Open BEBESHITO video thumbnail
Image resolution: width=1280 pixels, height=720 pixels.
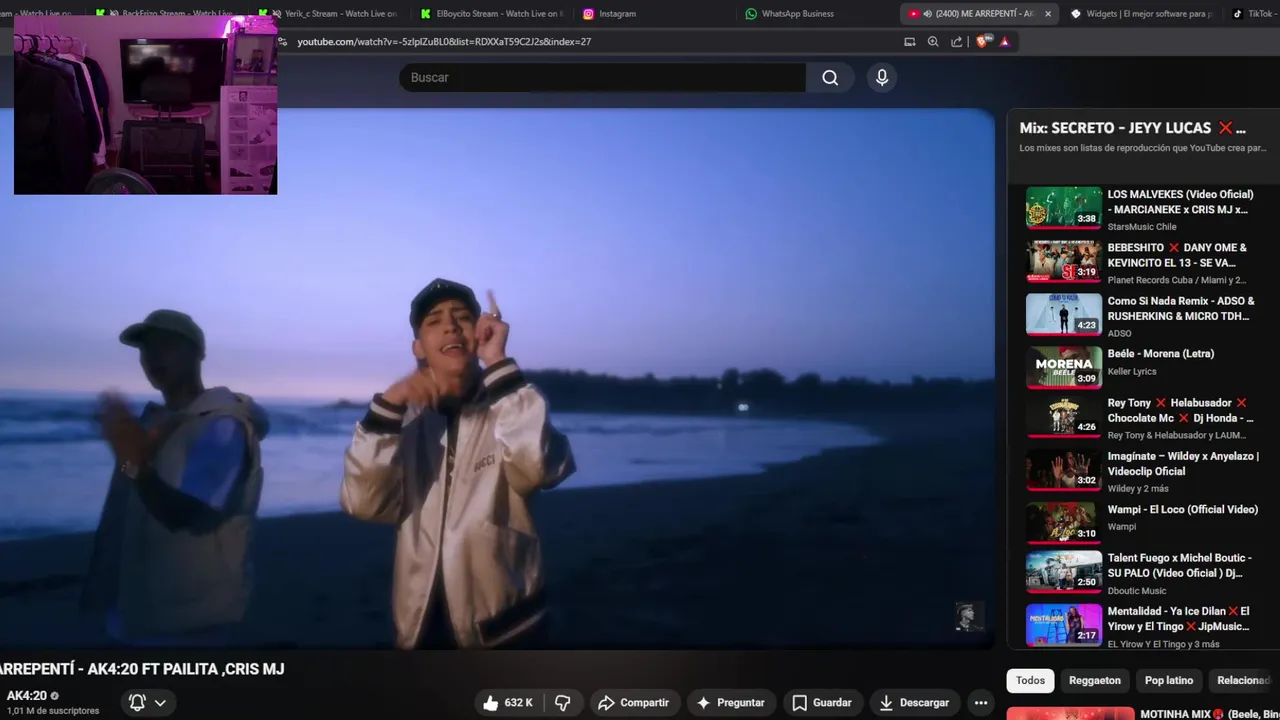(x=1064, y=260)
